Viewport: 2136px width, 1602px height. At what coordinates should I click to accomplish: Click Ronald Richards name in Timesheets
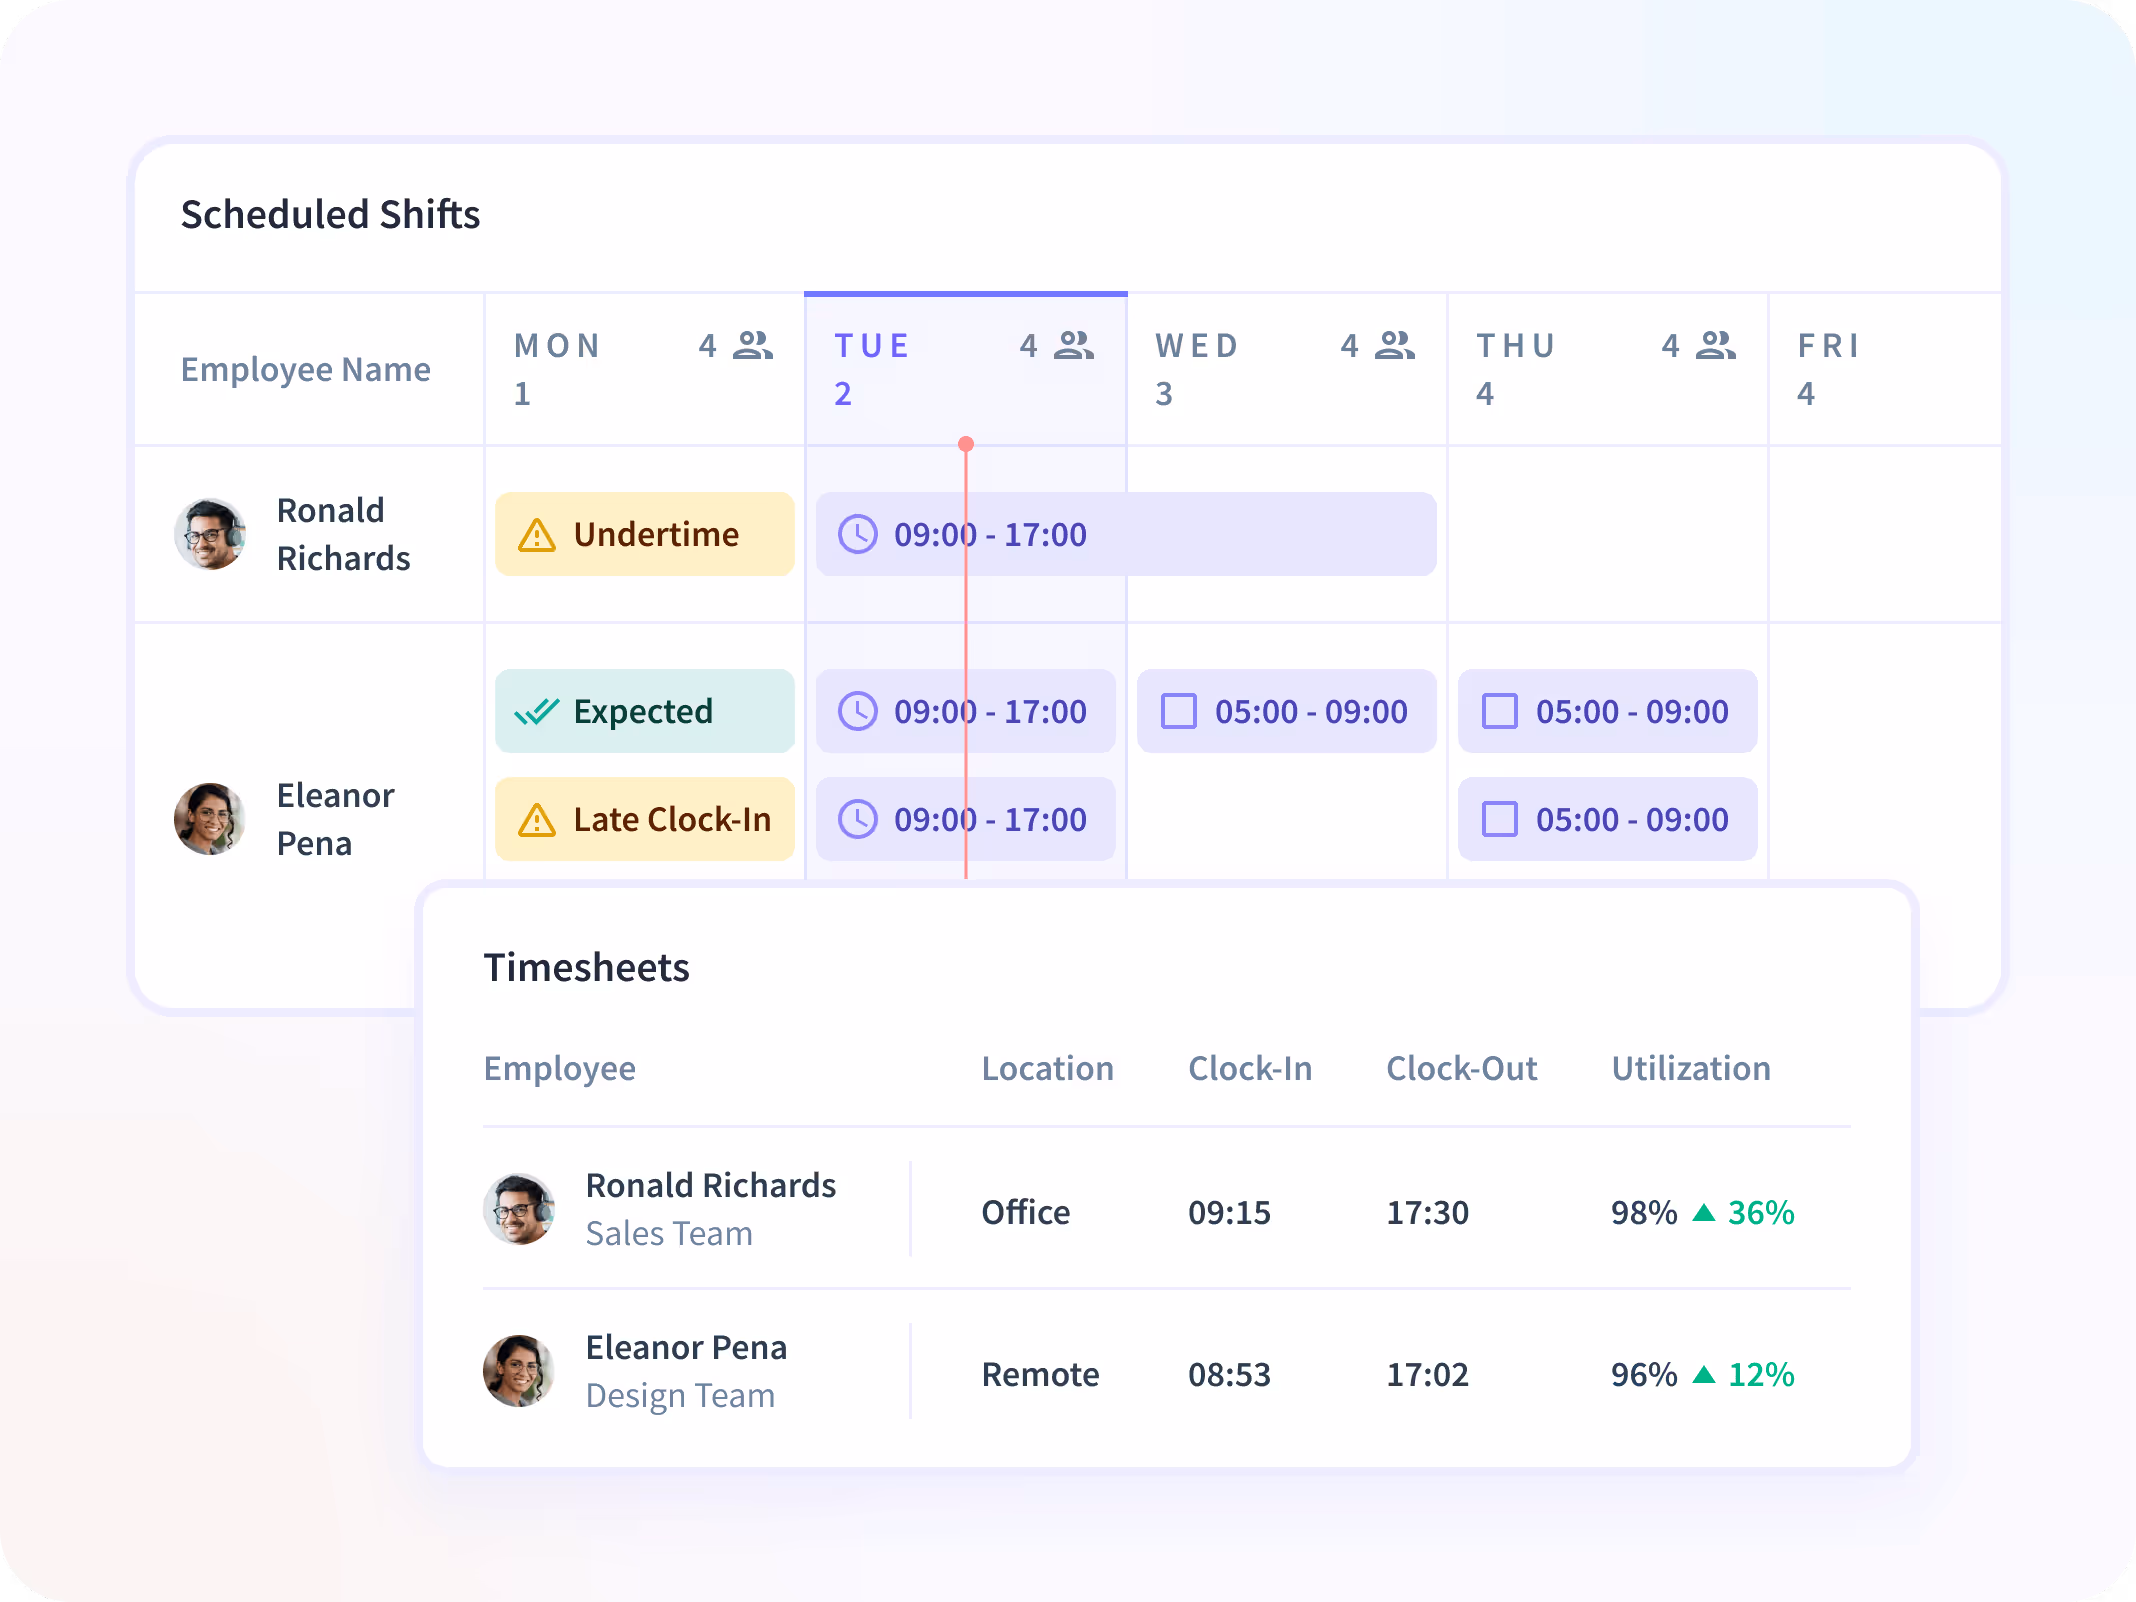711,1185
